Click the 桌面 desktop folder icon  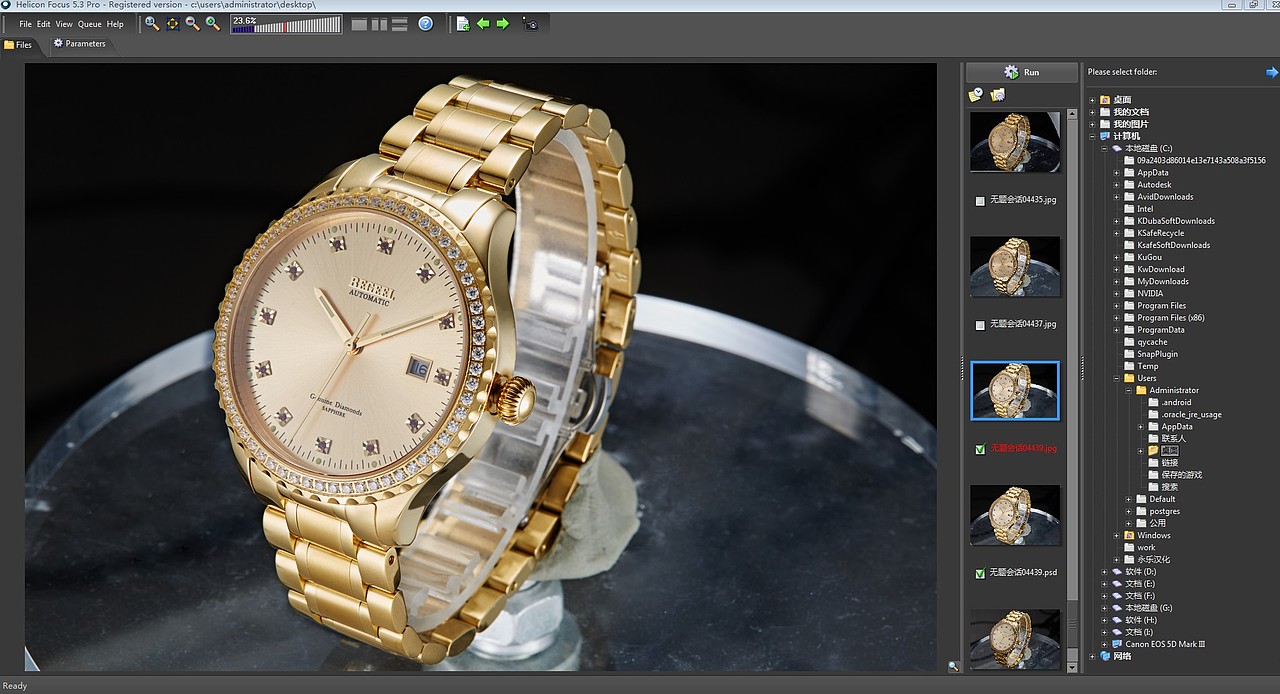tap(1105, 100)
